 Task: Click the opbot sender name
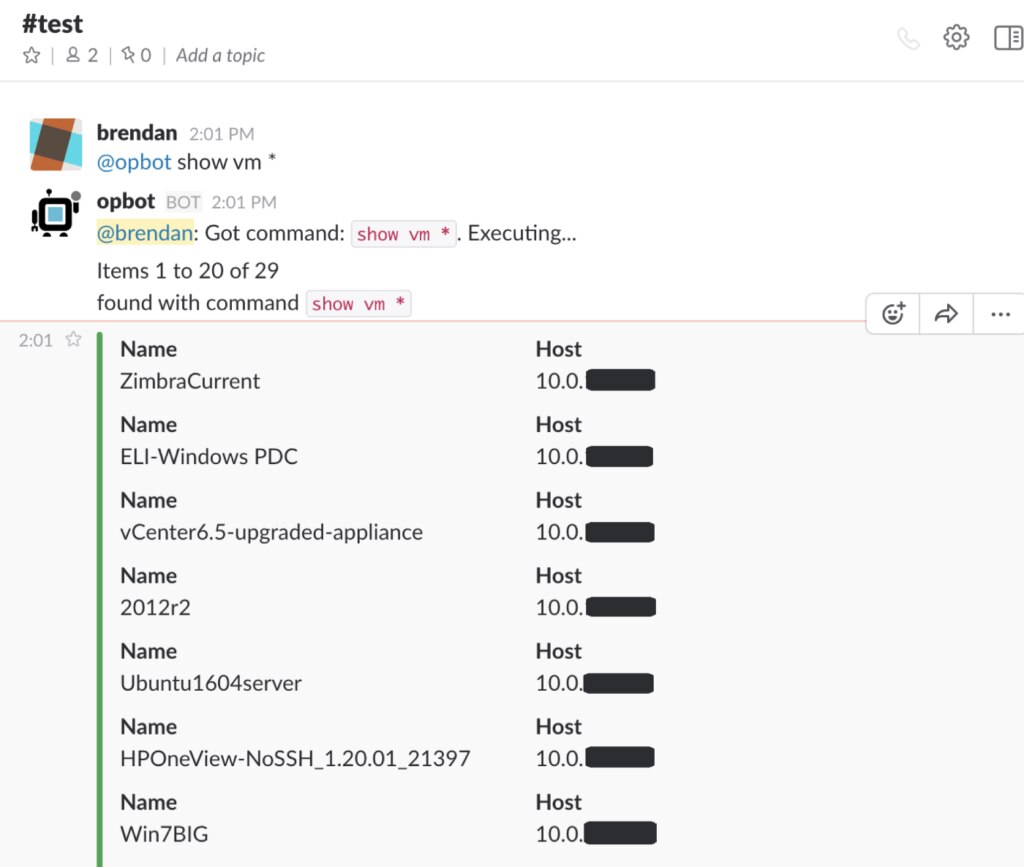click(x=127, y=202)
